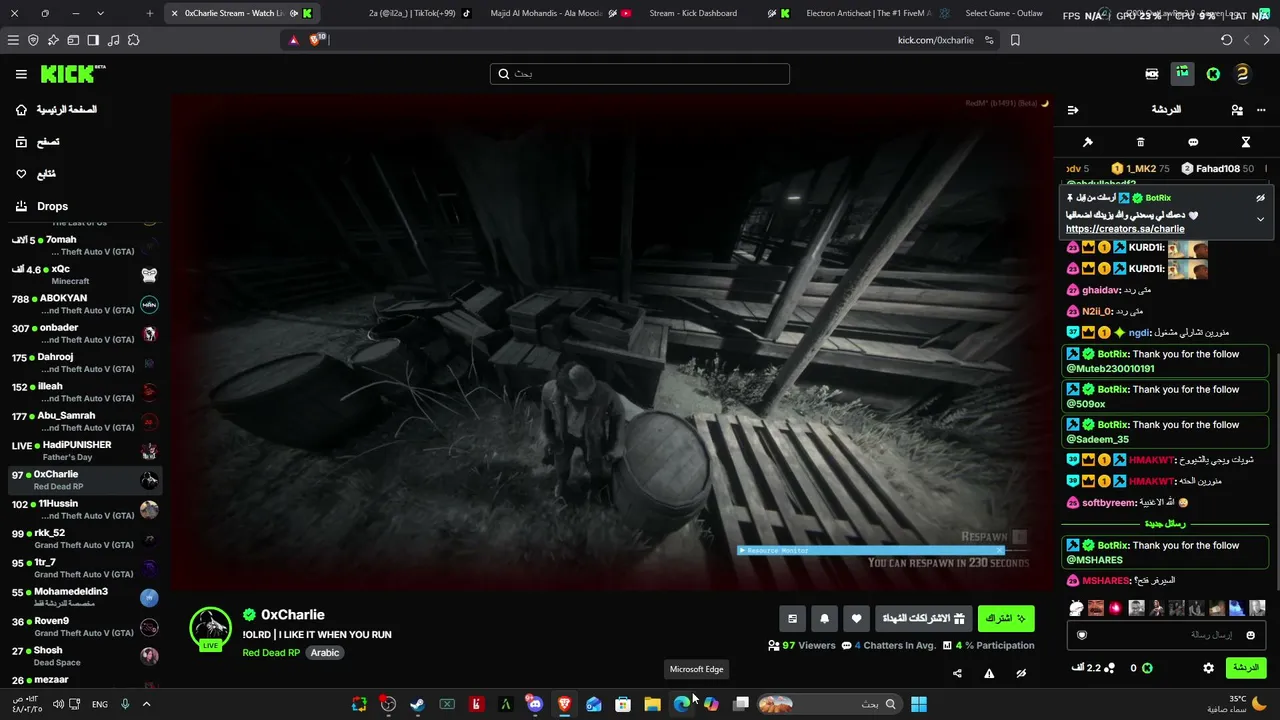
Task: Click the volume icon in system tray
Action: click(x=58, y=704)
